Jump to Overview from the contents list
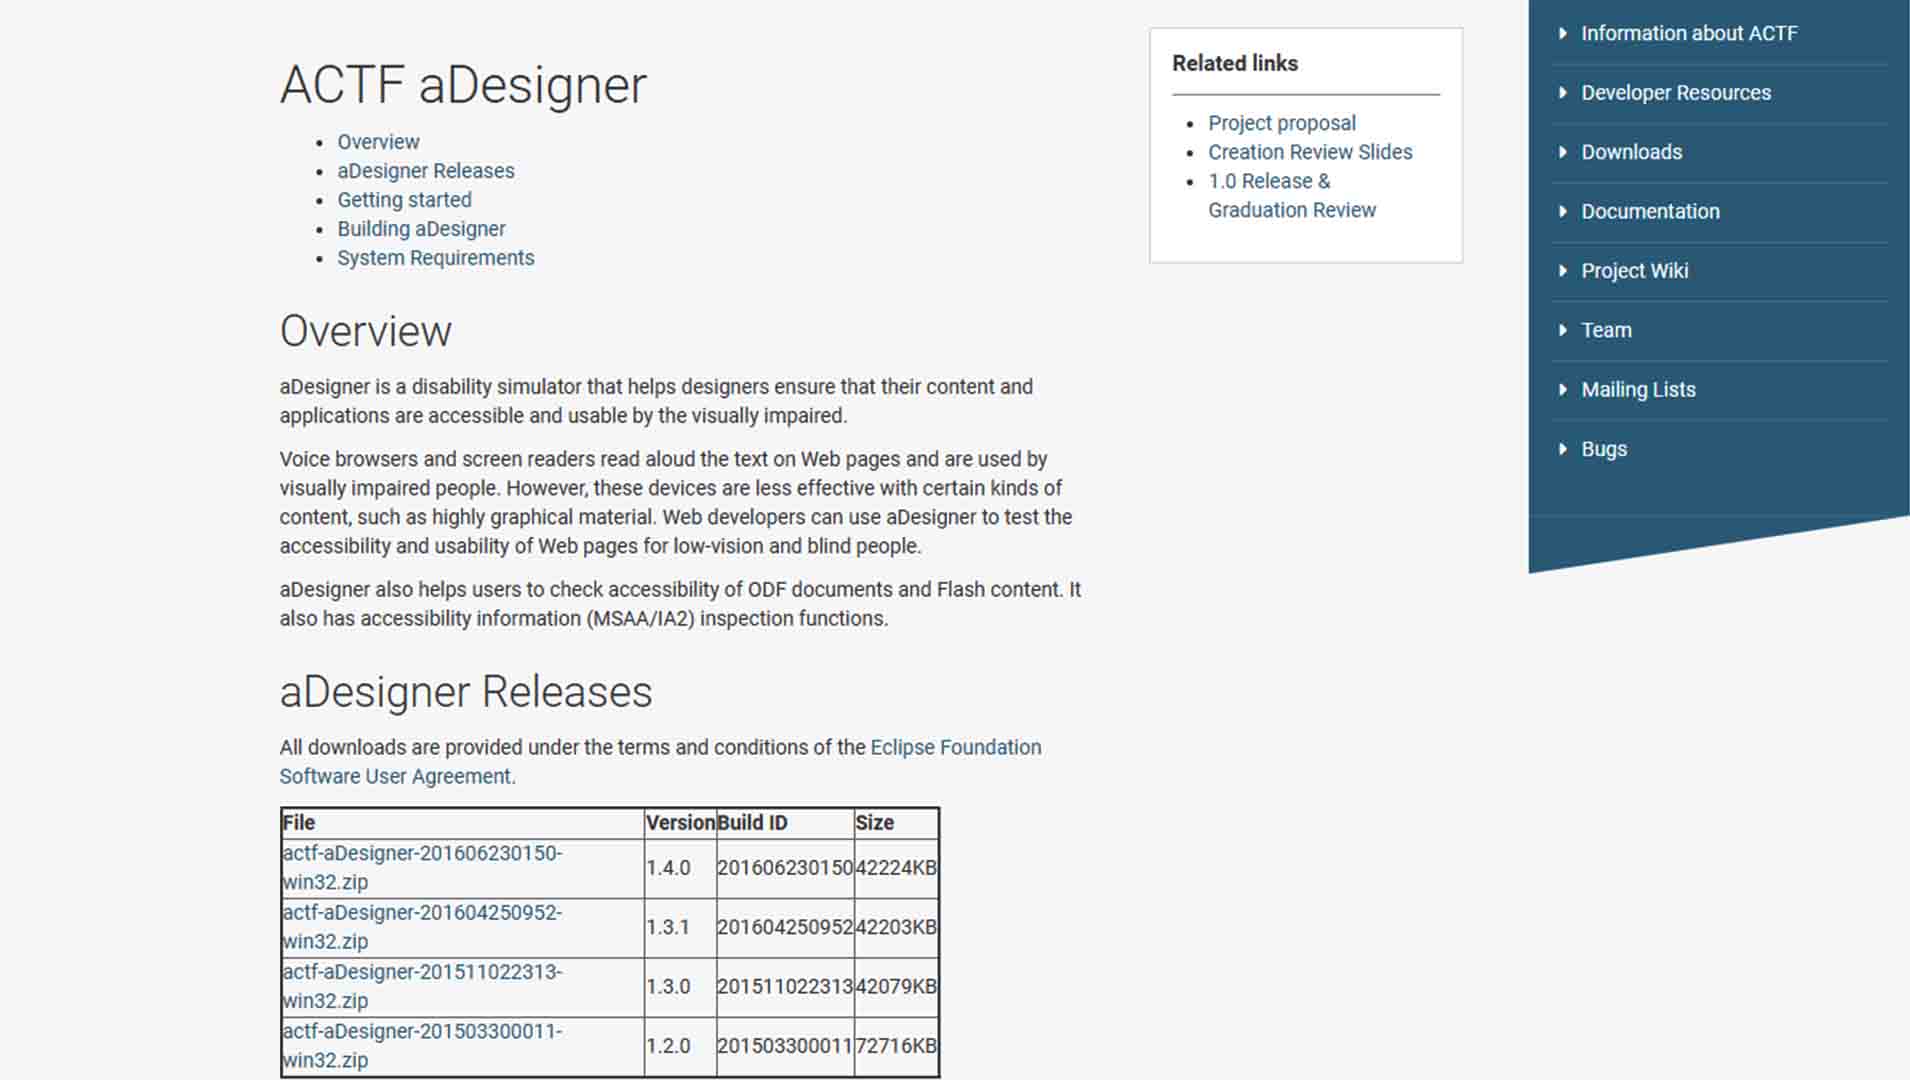 coord(378,141)
